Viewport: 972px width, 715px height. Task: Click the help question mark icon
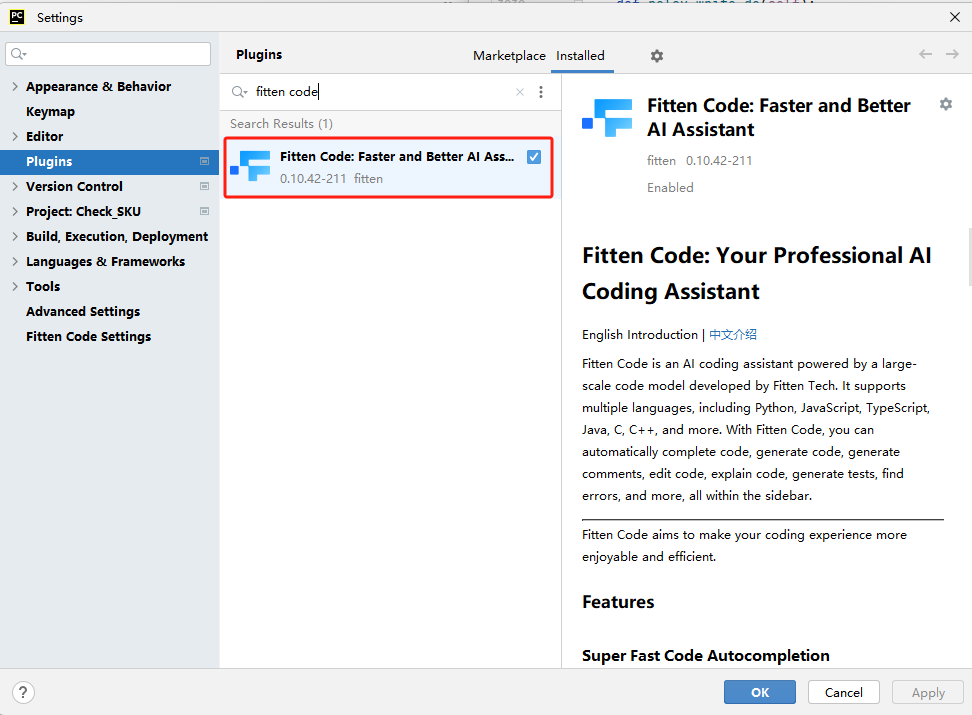(x=22, y=692)
